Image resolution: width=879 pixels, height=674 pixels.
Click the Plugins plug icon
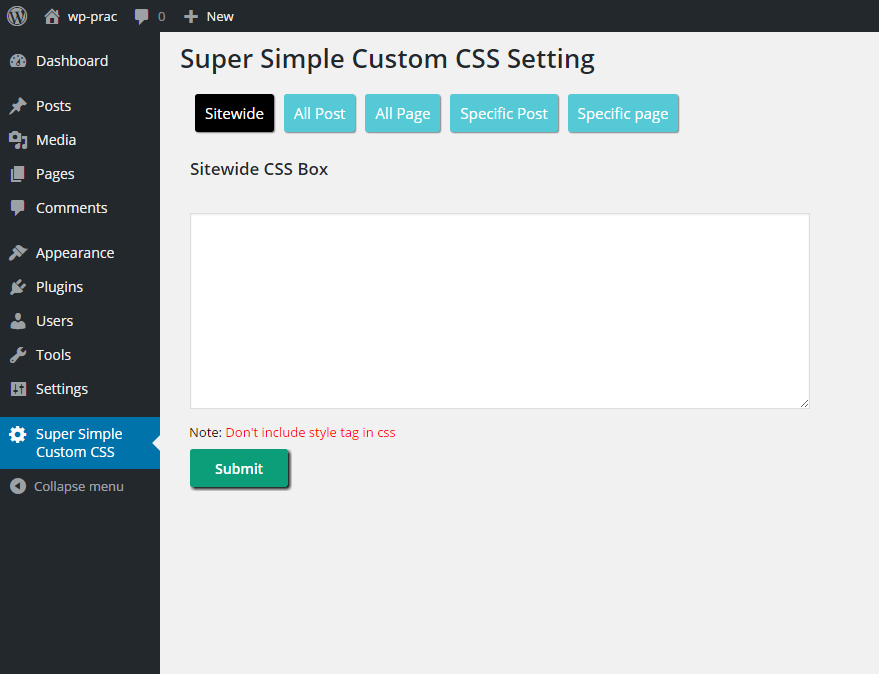click(x=18, y=287)
